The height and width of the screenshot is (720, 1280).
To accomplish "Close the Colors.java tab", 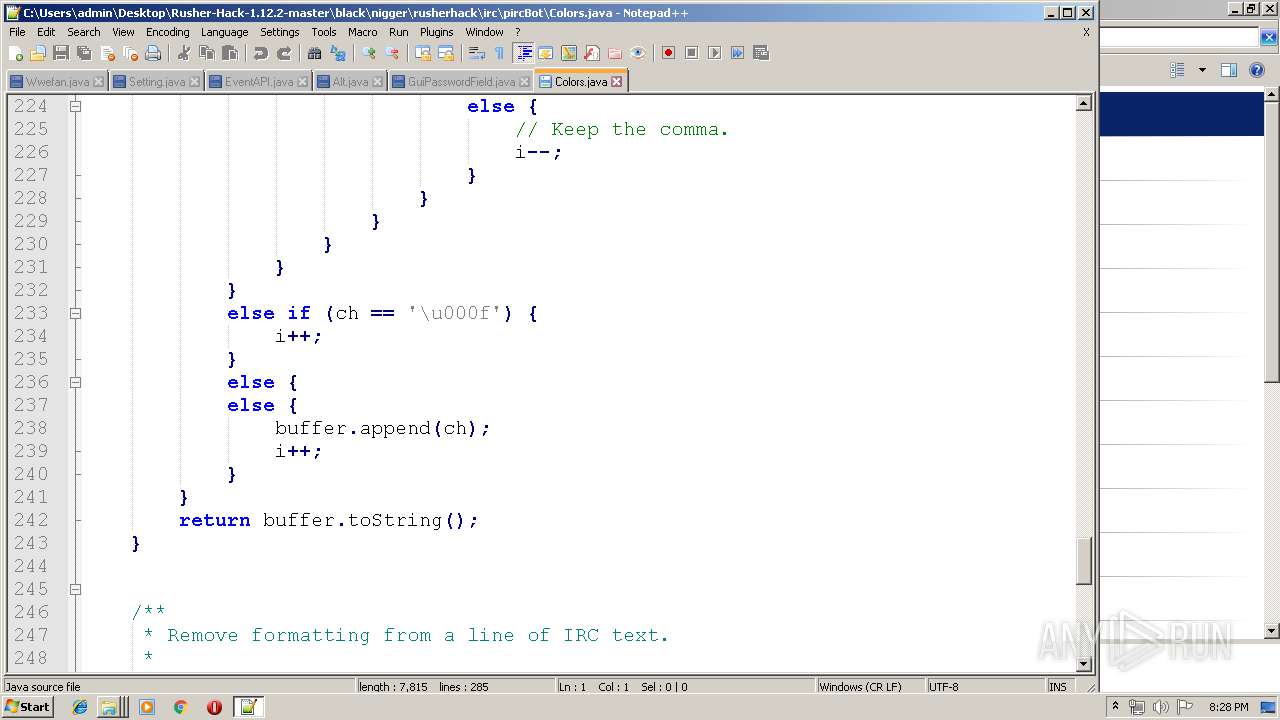I will (617, 82).
